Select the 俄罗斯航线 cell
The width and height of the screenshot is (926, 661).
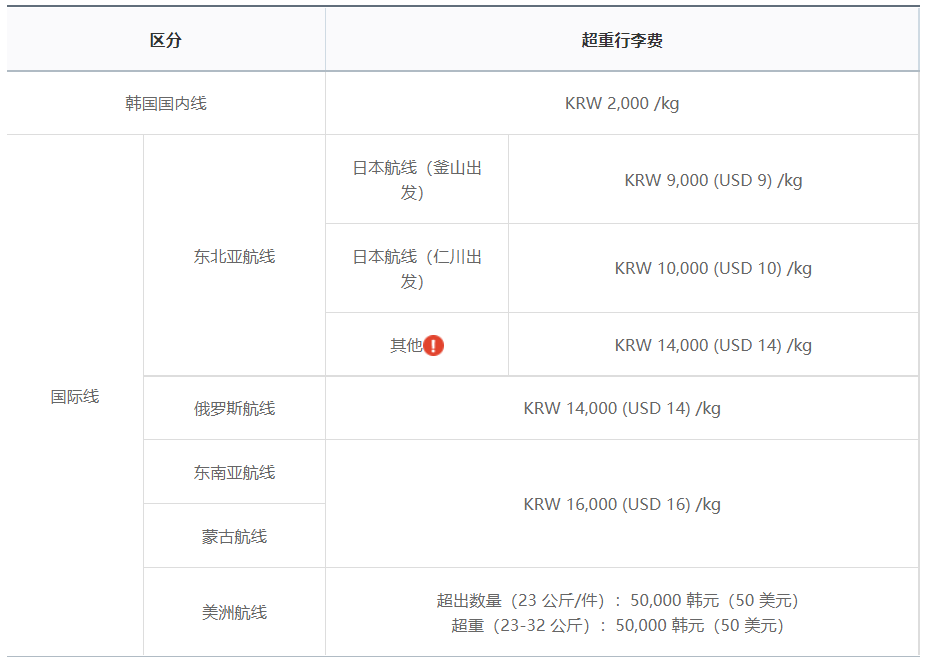coord(234,408)
